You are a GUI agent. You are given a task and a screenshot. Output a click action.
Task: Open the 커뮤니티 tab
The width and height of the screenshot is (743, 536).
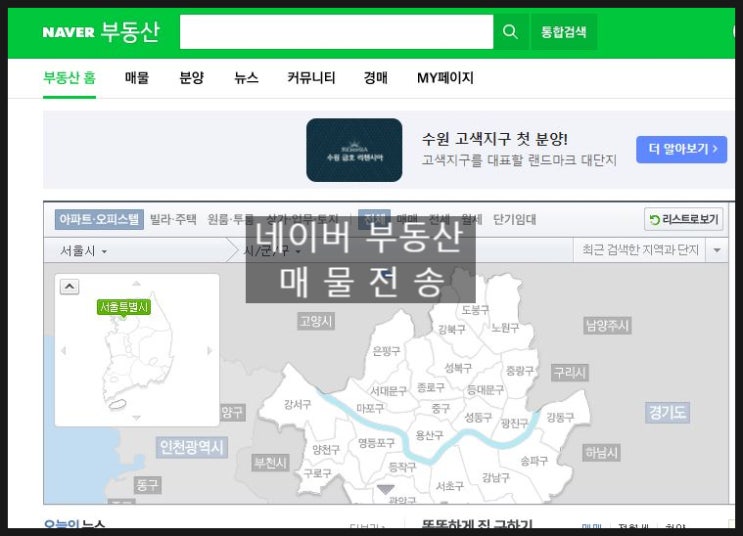311,78
